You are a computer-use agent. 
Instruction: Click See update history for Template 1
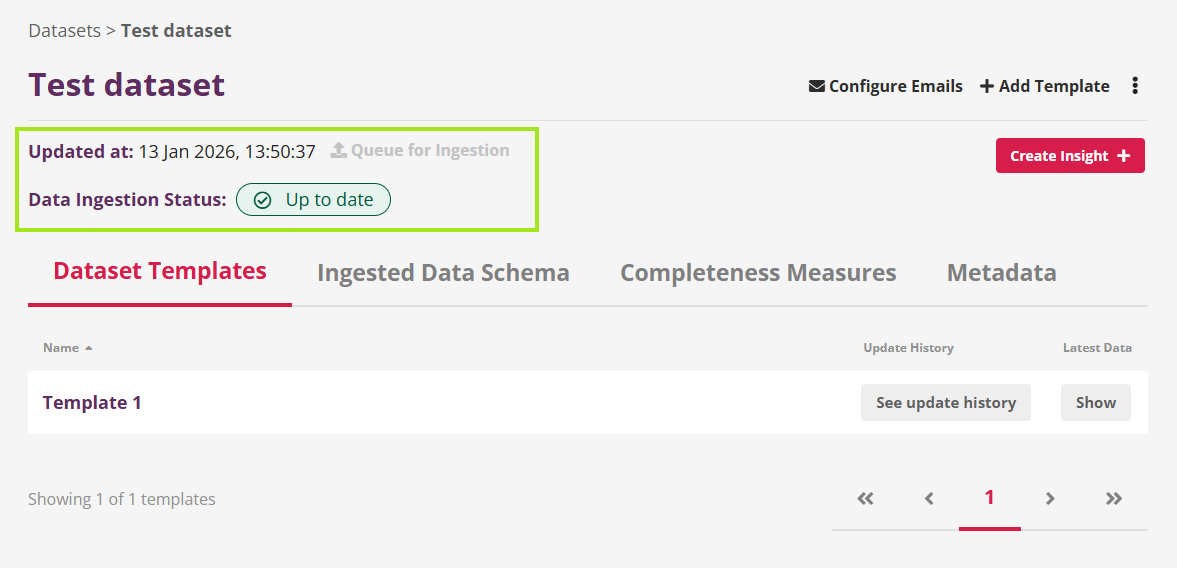(946, 402)
